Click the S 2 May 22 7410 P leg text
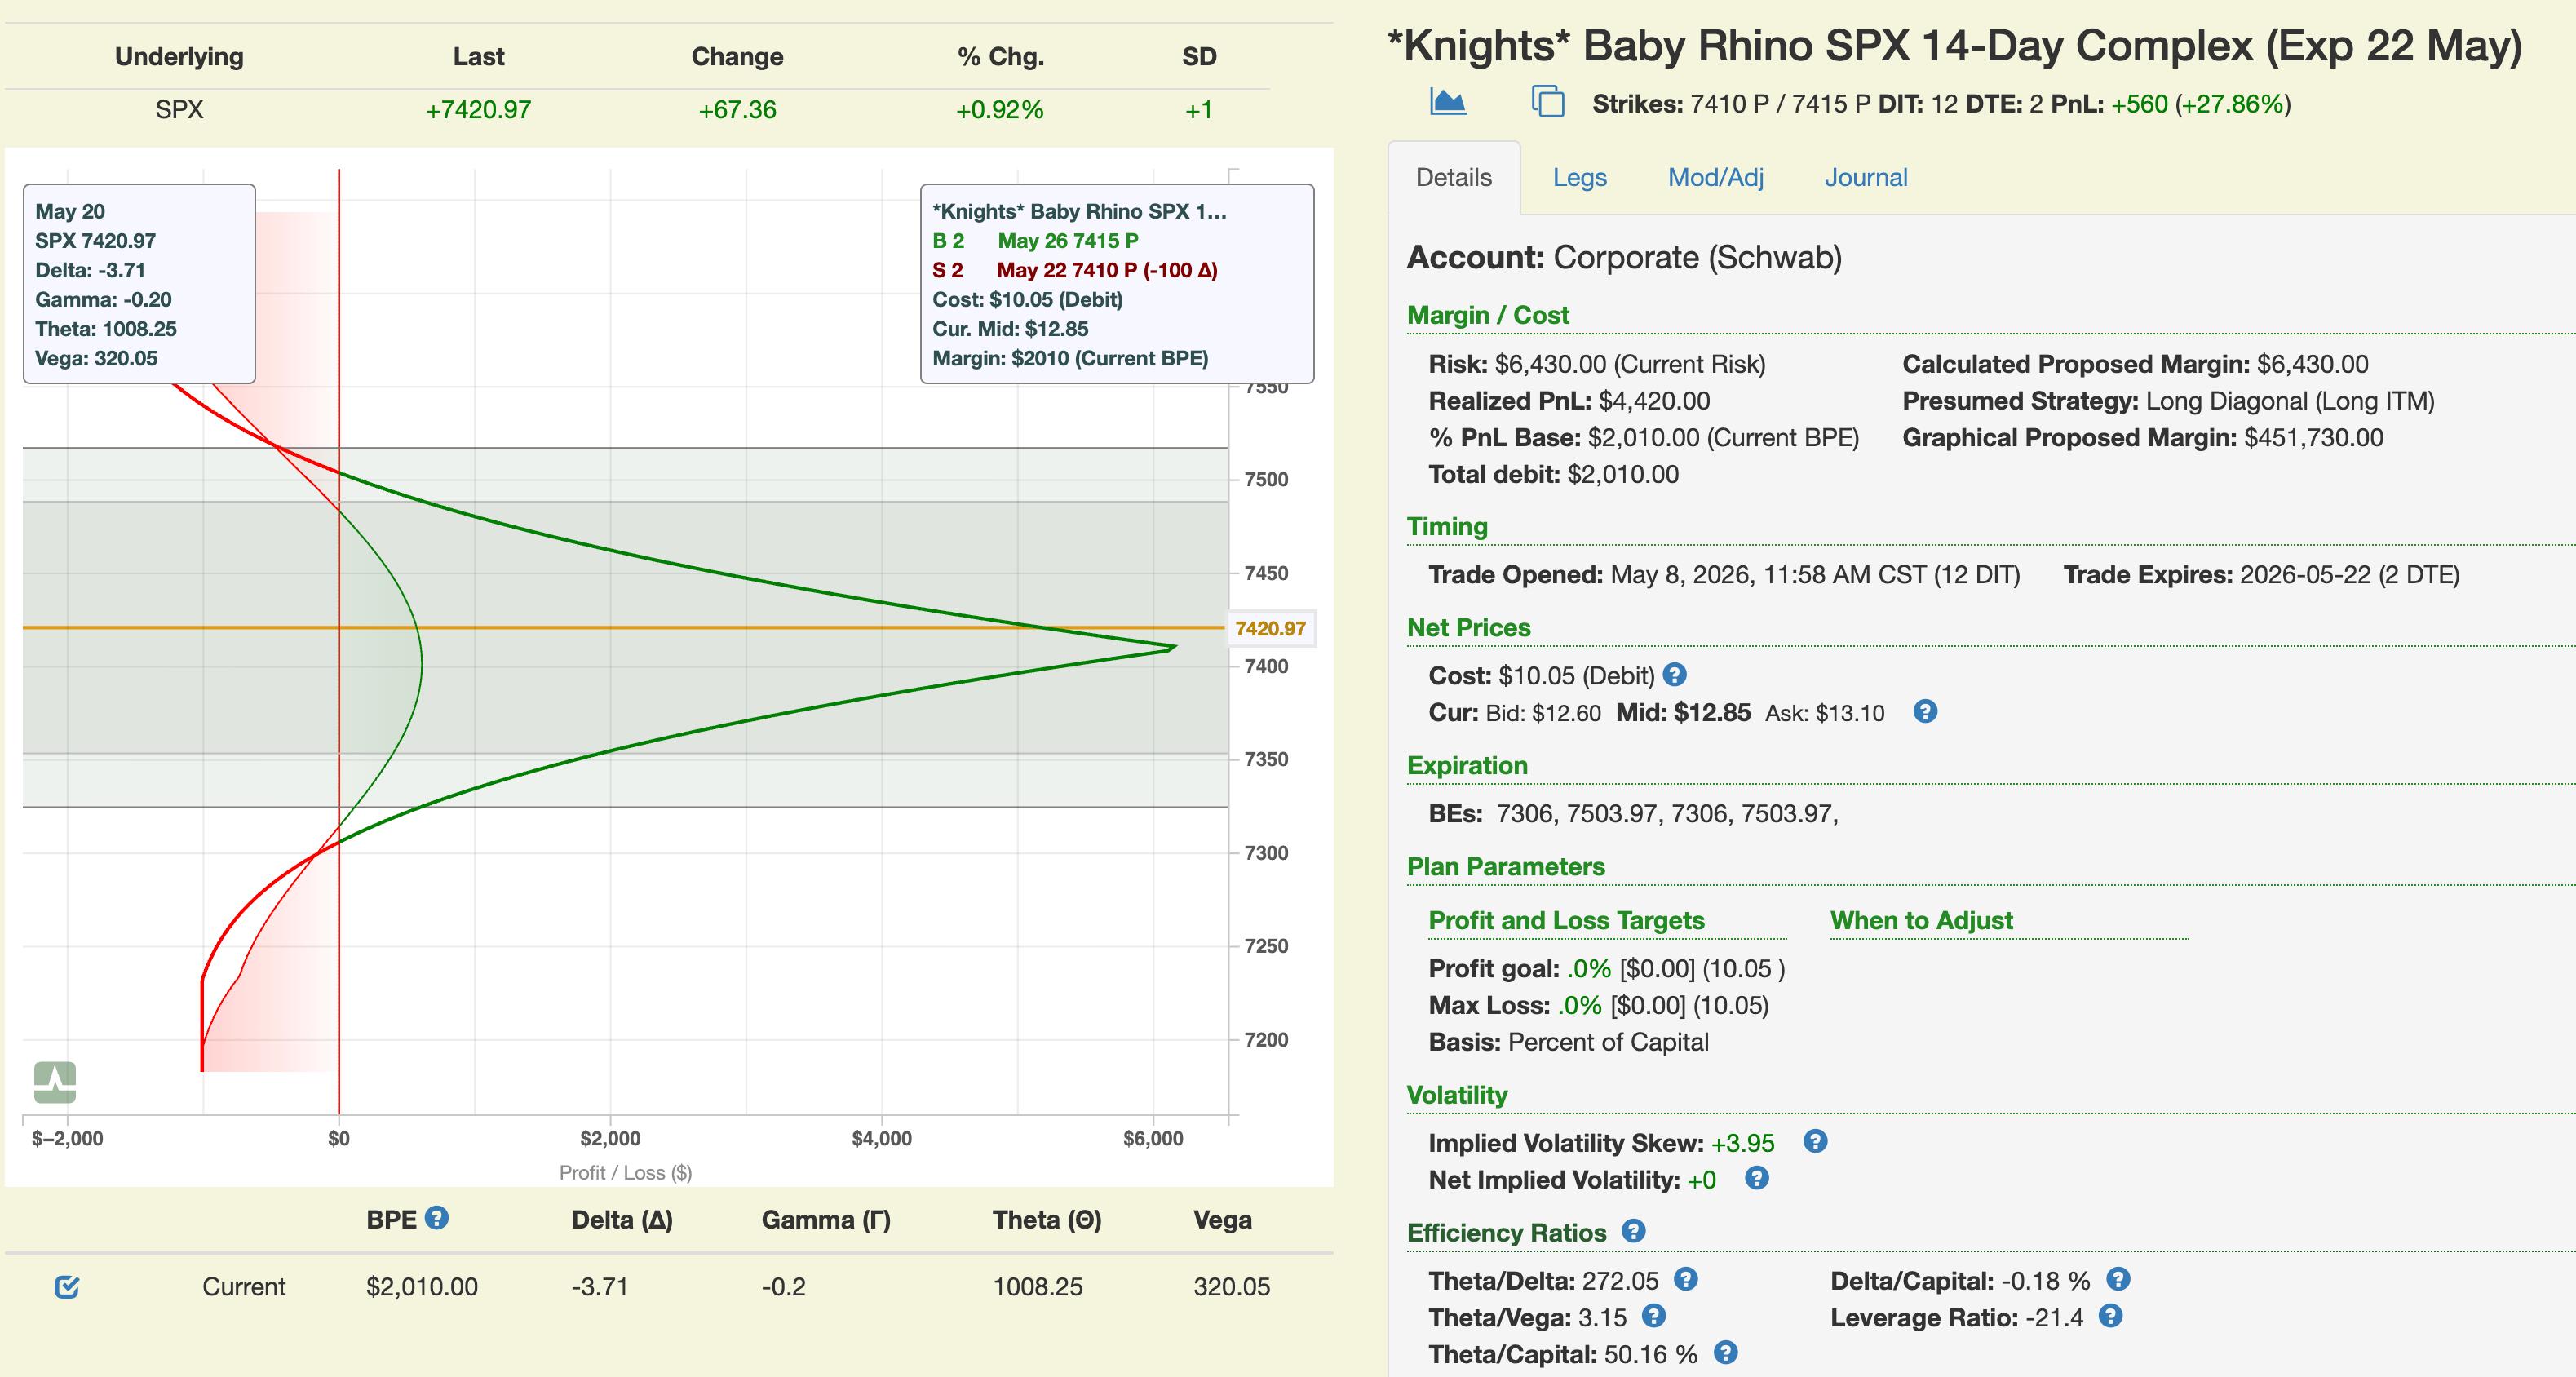This screenshot has width=2576, height=1377. point(1075,270)
